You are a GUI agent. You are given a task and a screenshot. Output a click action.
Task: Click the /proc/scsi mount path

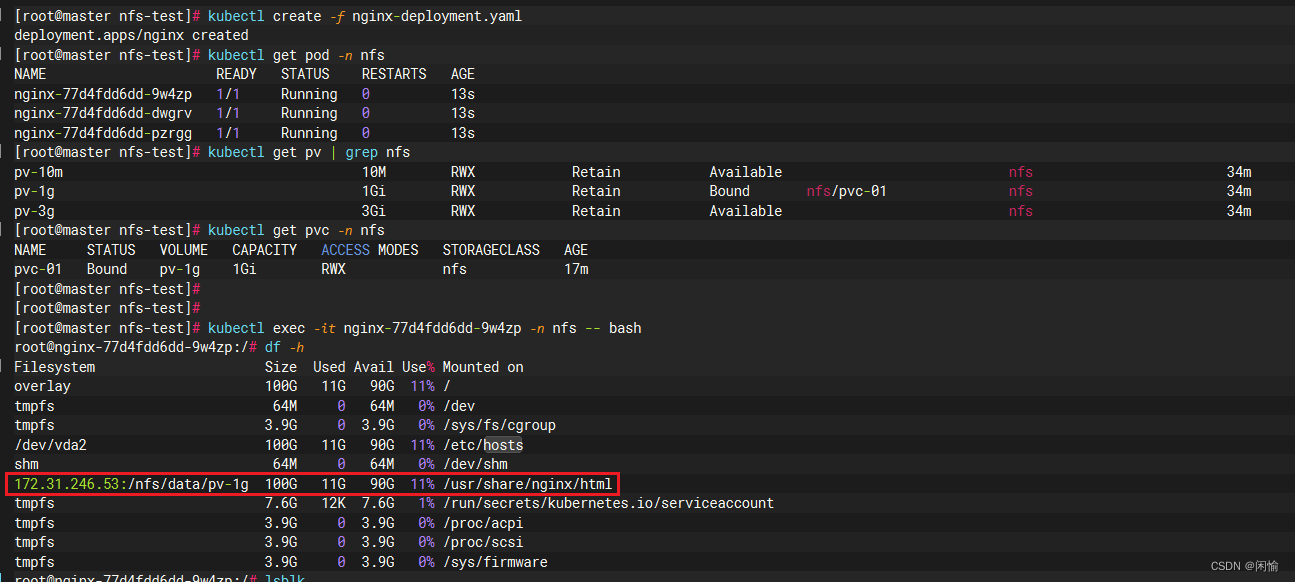(x=483, y=542)
